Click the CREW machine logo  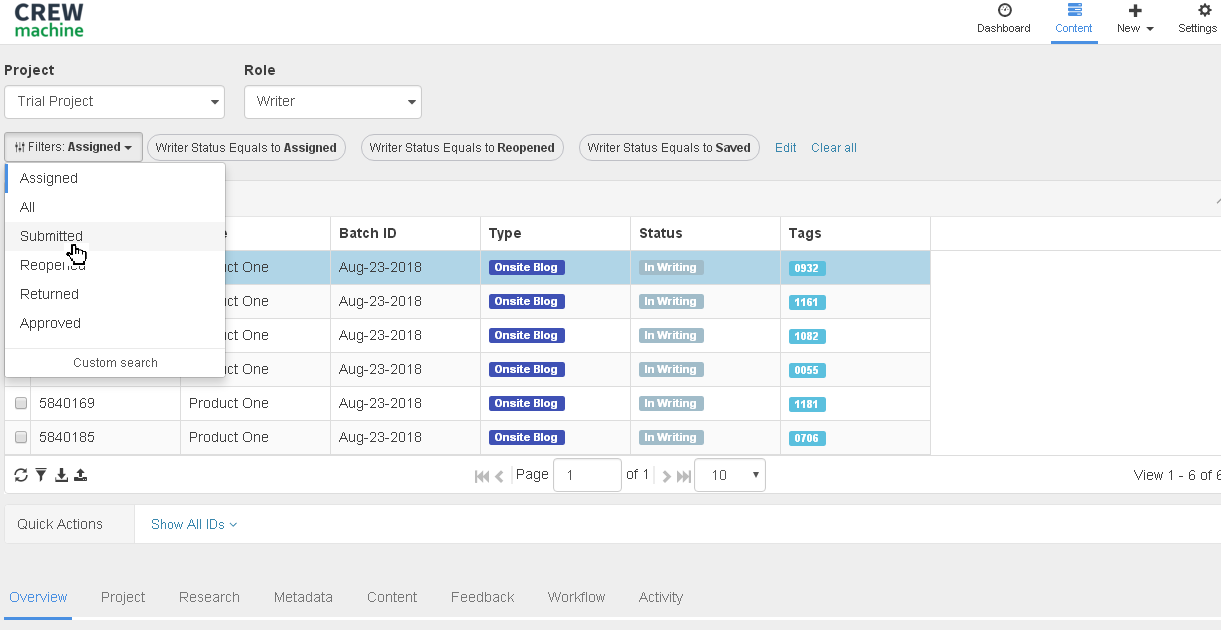49,21
